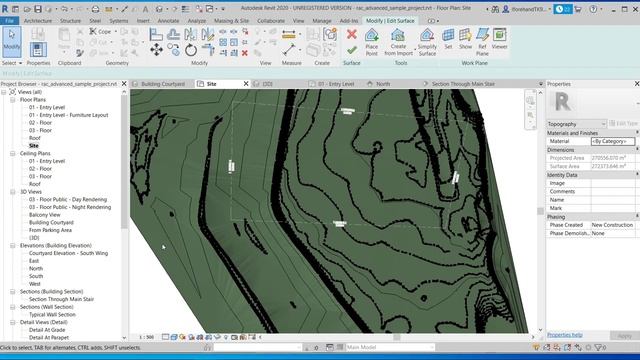The width and height of the screenshot is (640, 360).
Task: Open the File menu
Action: point(9,20)
